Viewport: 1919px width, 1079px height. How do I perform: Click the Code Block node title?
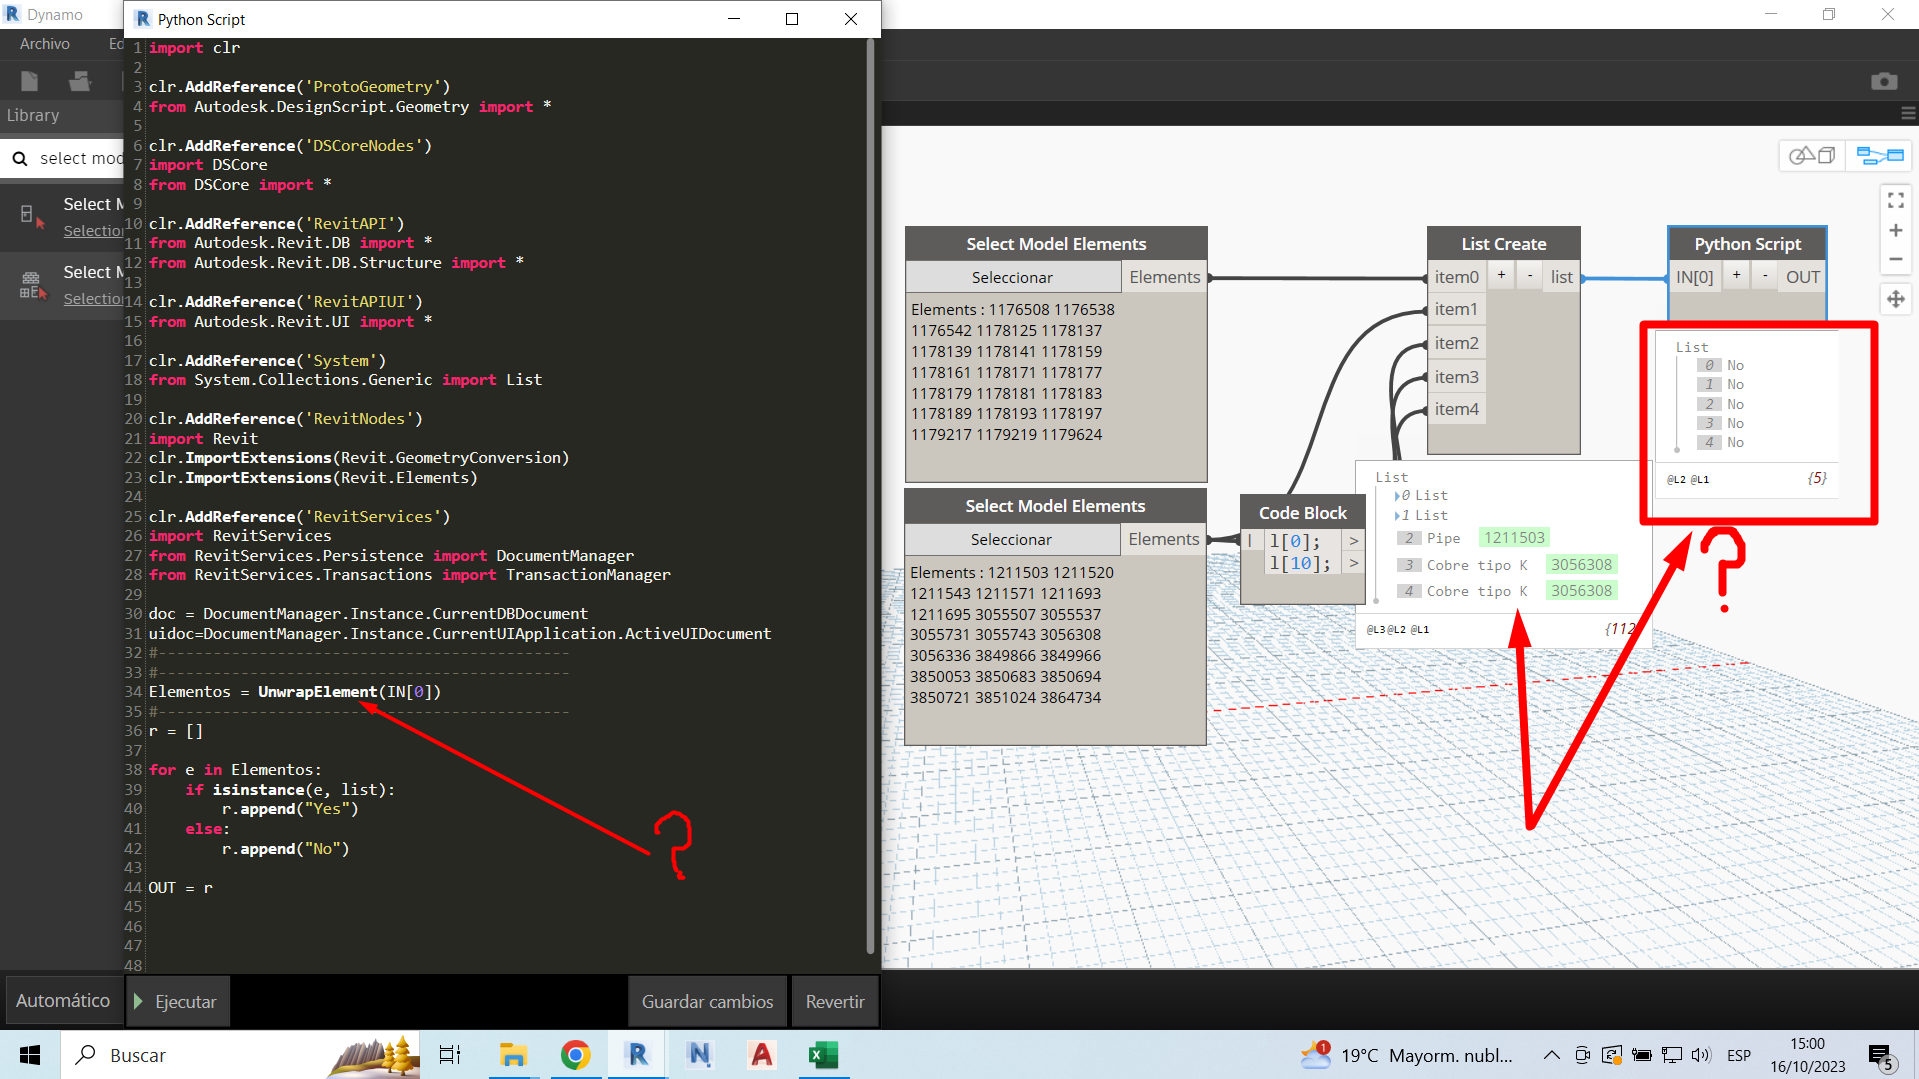coord(1302,512)
